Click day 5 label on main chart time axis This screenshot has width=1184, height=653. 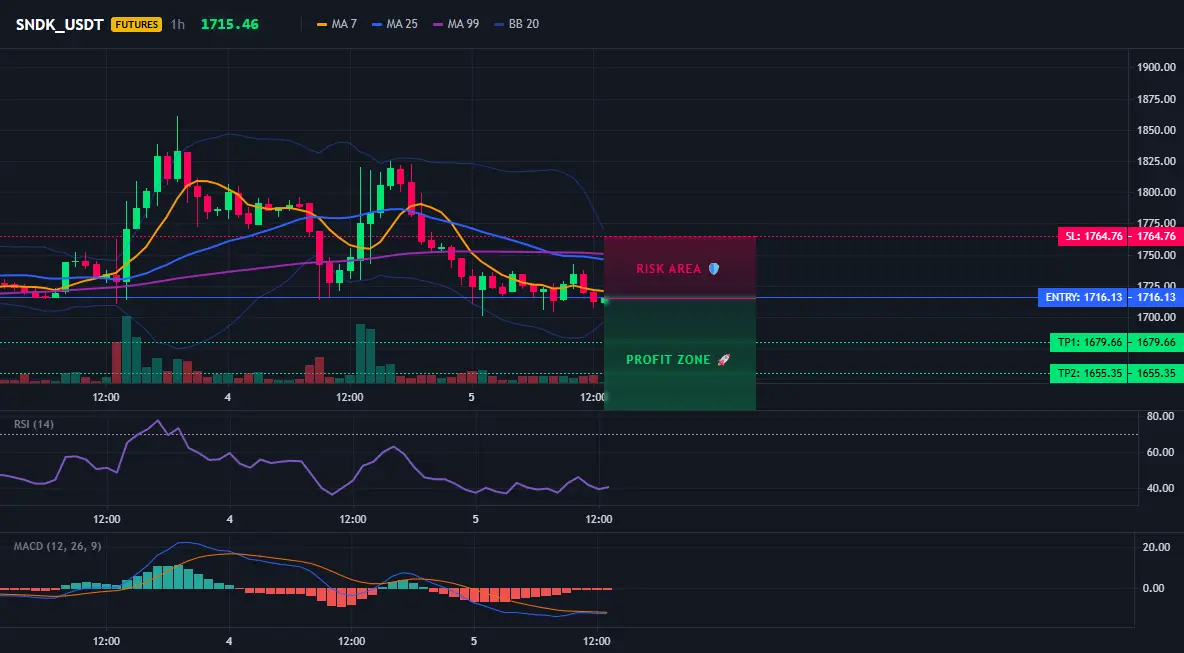click(472, 397)
